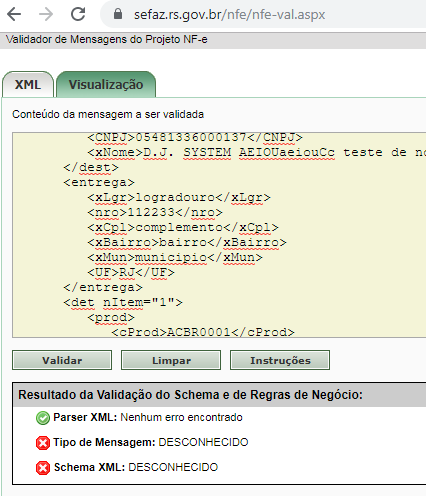Click the det nItem="1" line
The height and width of the screenshot is (496, 426).
pyautogui.click(x=123, y=302)
